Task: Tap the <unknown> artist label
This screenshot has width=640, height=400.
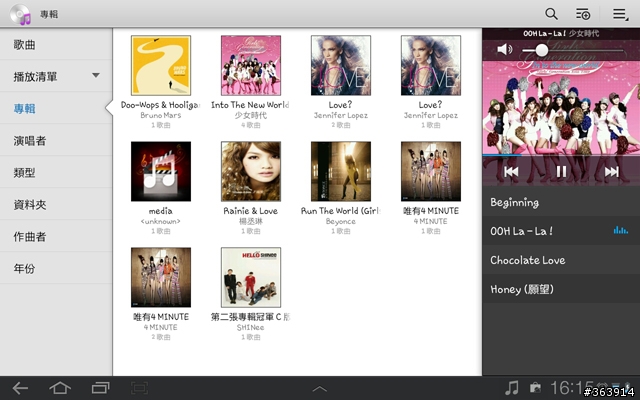Action: point(161,221)
